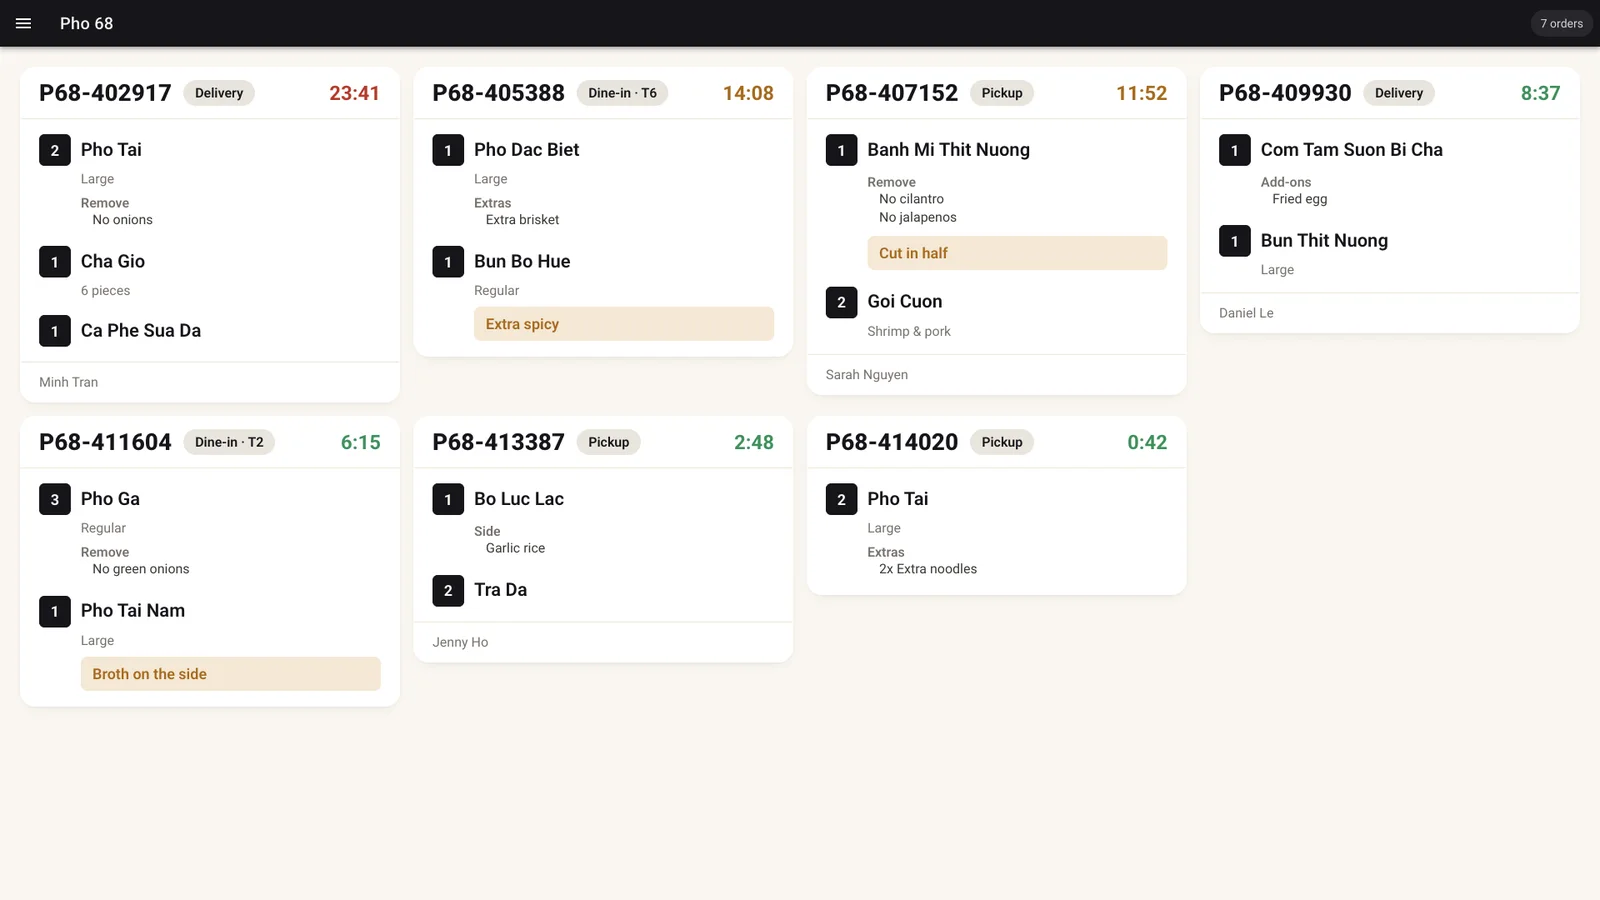Click the Cut in half note
This screenshot has height=900, width=1600.
(1017, 253)
